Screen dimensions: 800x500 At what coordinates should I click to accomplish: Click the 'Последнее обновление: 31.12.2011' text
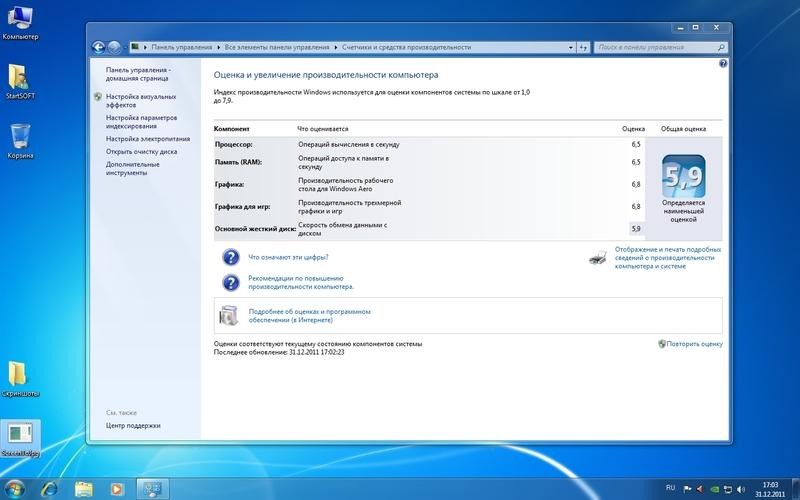[279, 352]
